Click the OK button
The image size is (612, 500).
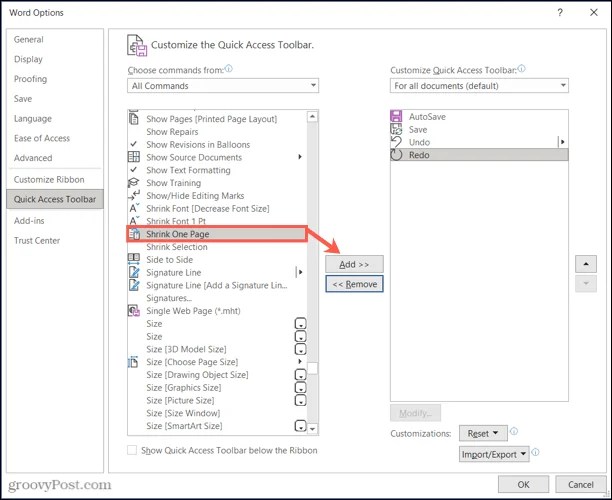click(523, 484)
